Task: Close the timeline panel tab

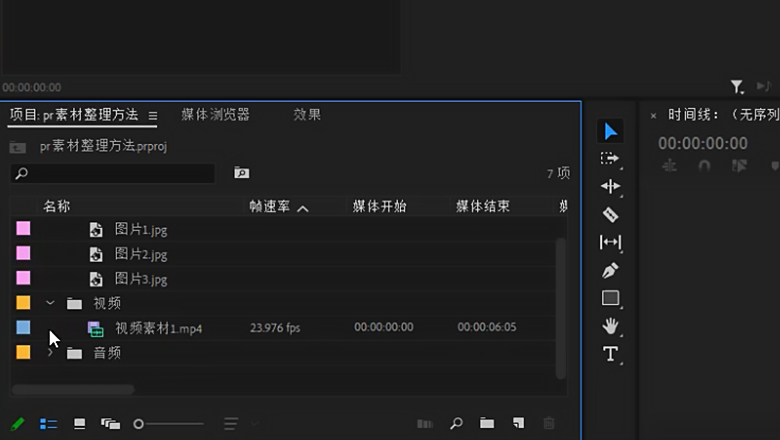Action: coord(653,116)
